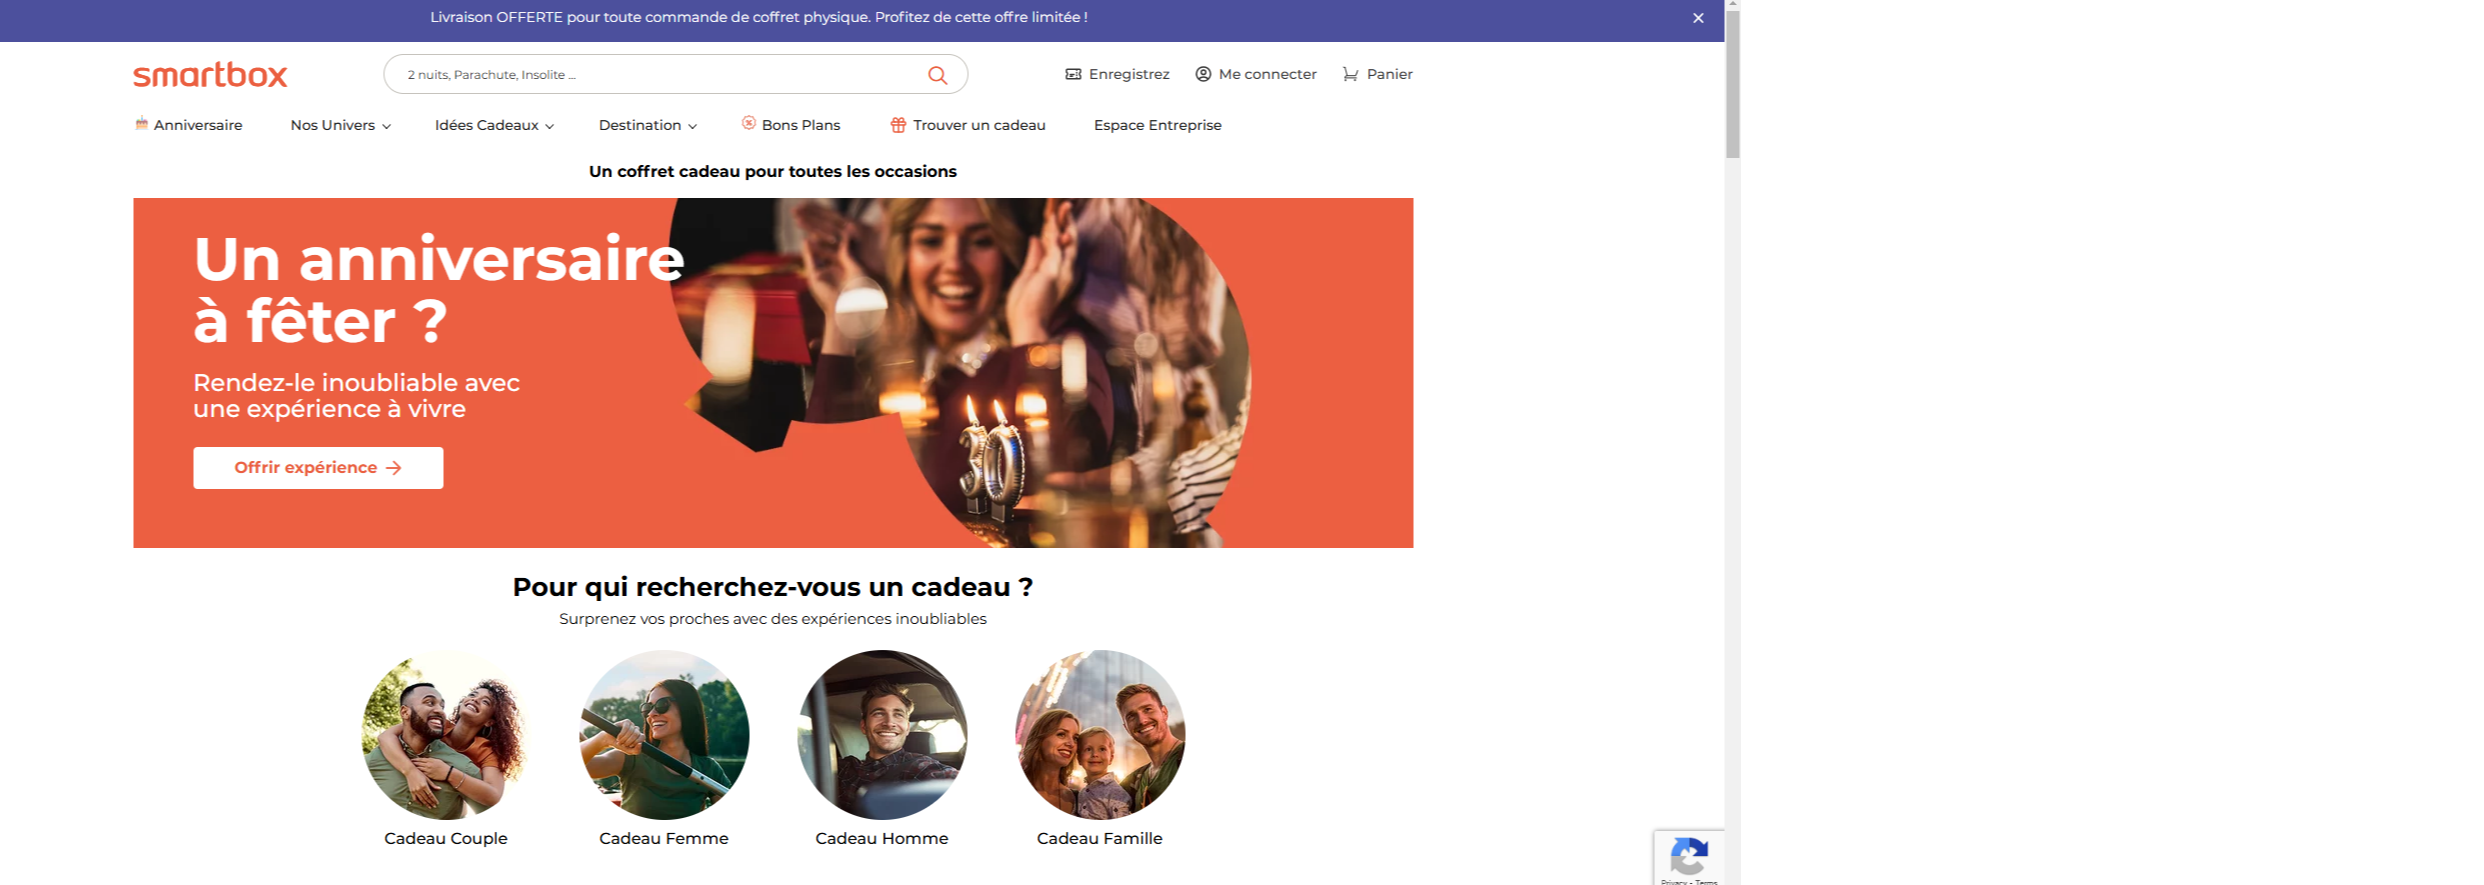Screen dimensions: 2484x885
Task: Click the smartbox logo
Action: coord(210,75)
